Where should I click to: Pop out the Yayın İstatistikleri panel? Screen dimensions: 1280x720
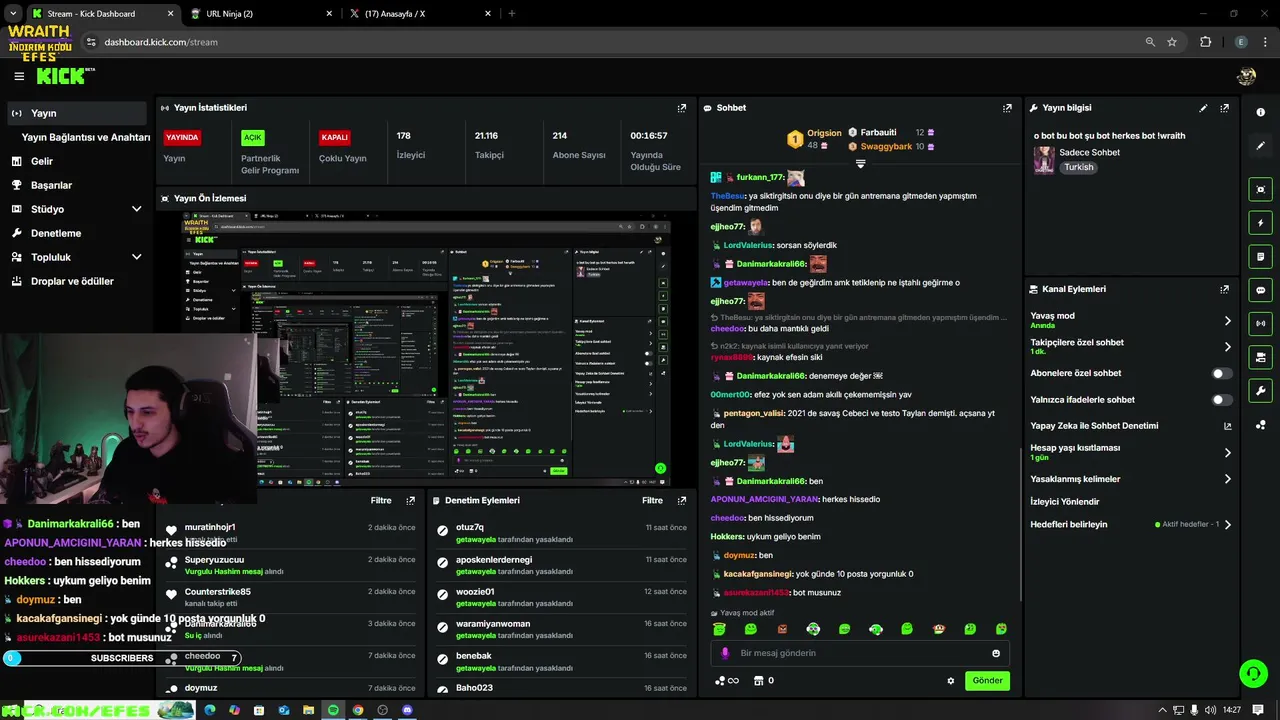pos(682,108)
